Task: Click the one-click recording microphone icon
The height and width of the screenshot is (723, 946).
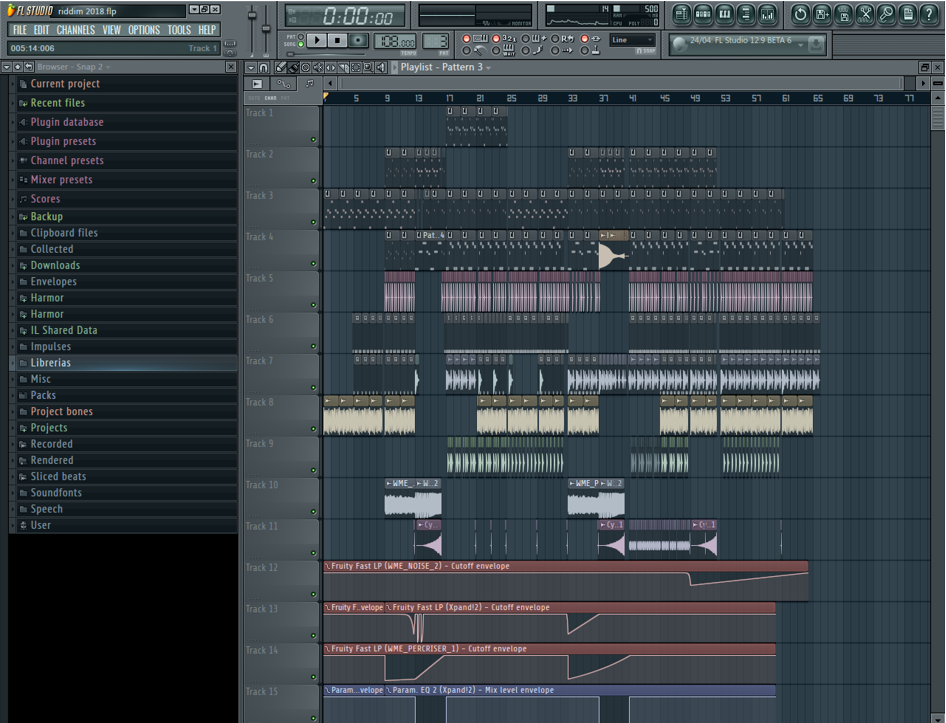Action: point(886,14)
